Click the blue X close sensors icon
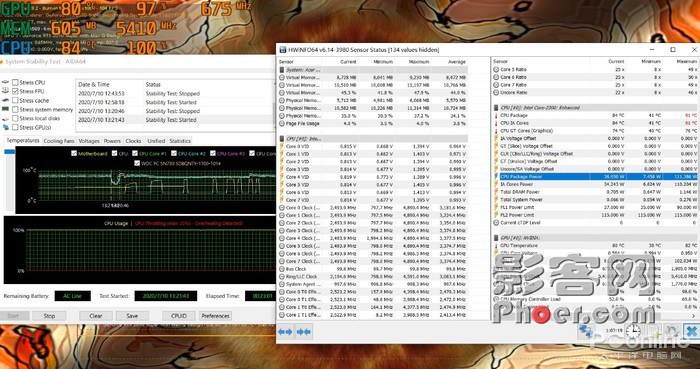 [x=691, y=331]
